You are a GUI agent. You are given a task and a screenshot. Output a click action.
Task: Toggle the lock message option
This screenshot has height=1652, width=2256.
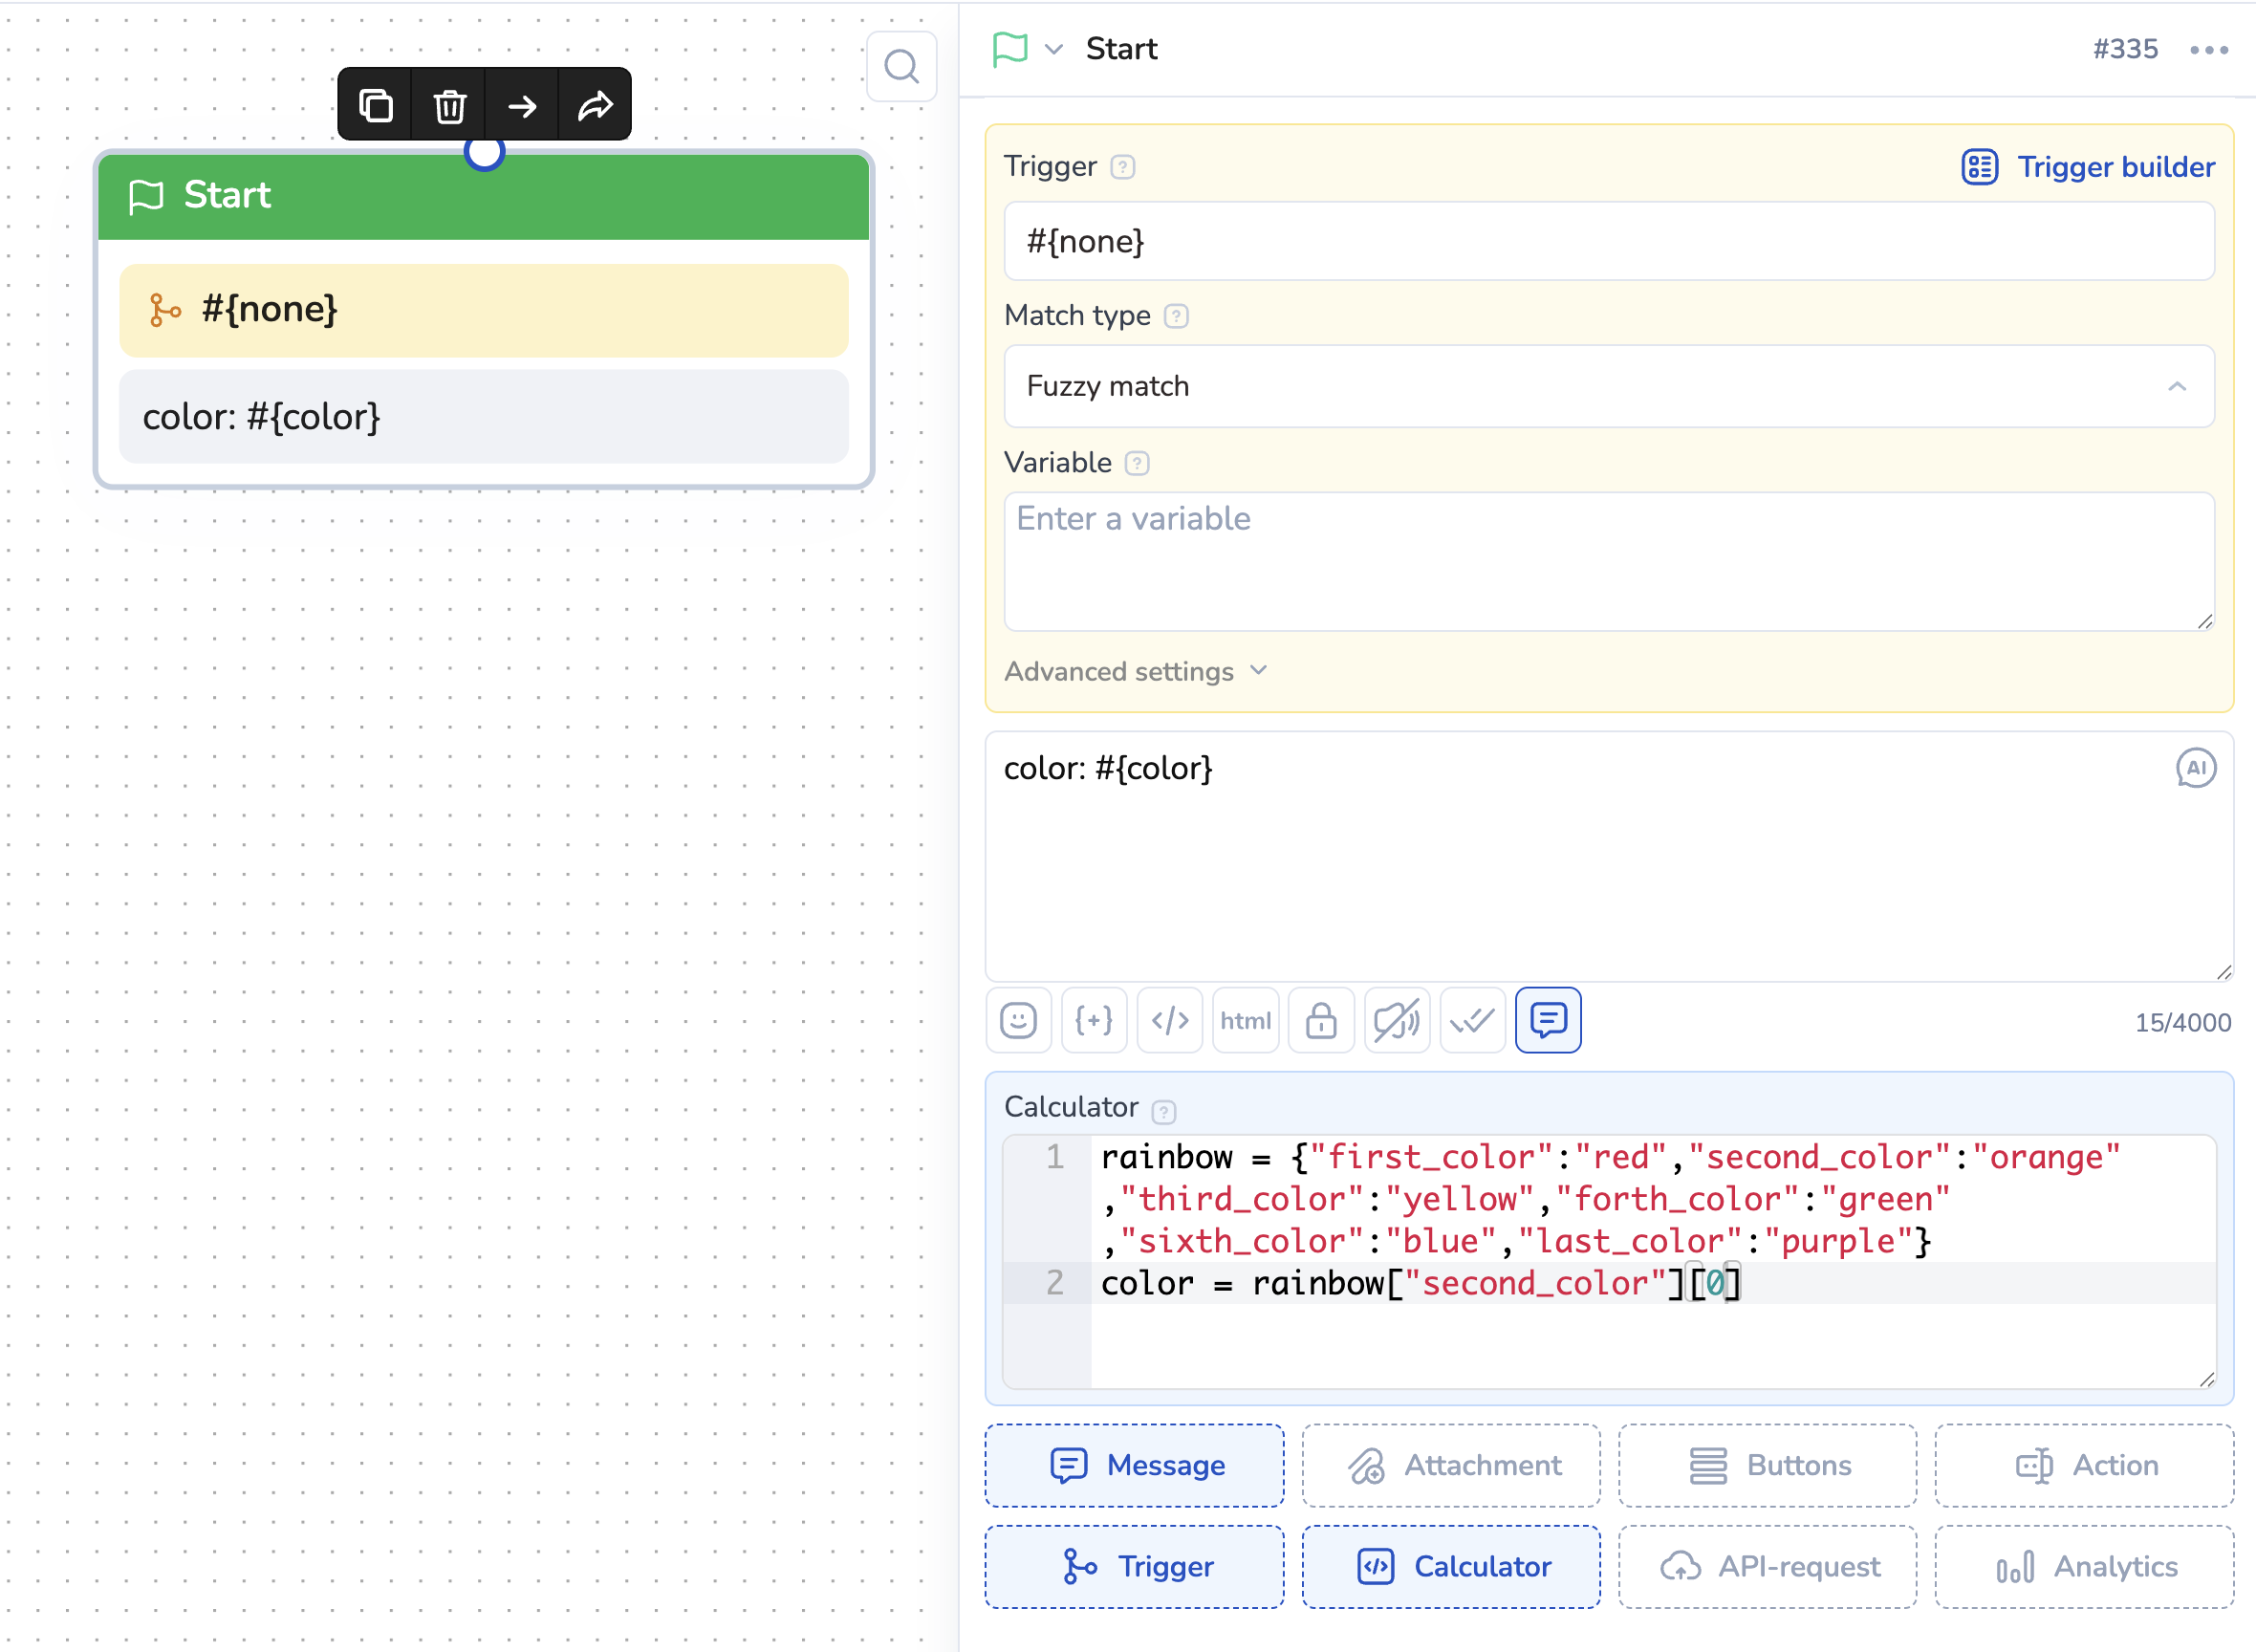tap(1321, 1020)
